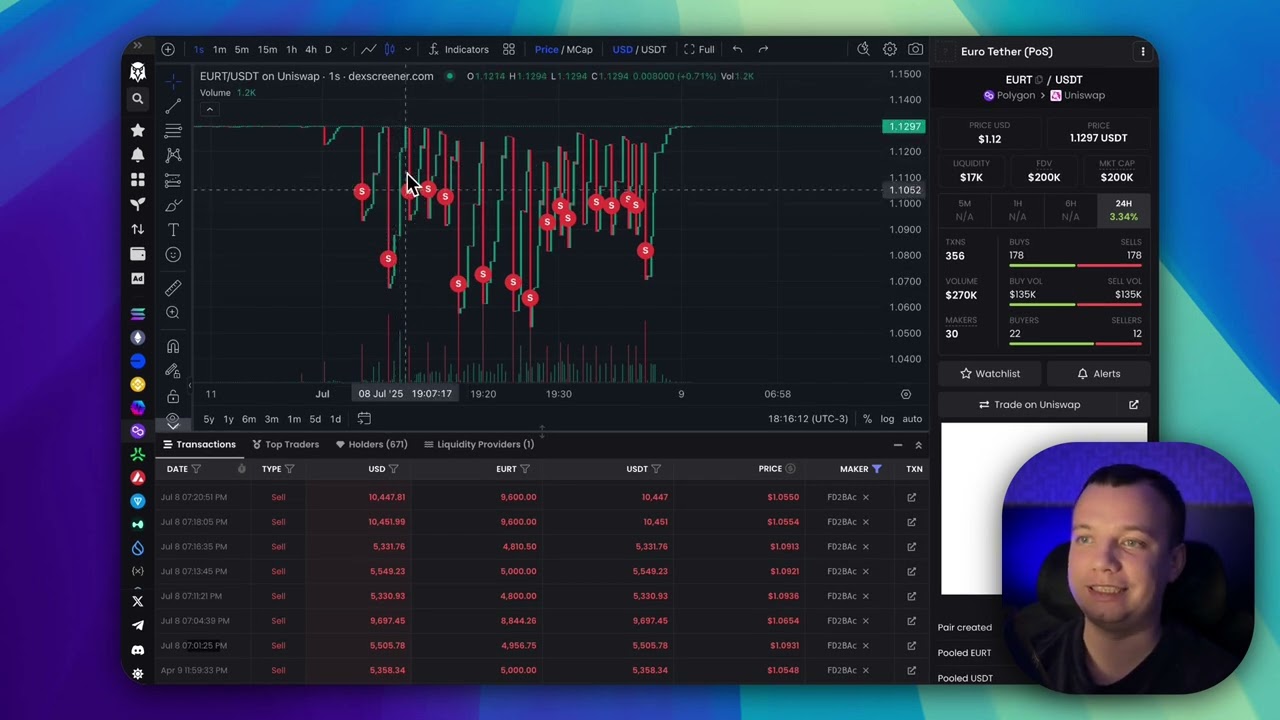The height and width of the screenshot is (720, 1280).
Task: Select the trend line drawing tool
Action: [173, 105]
